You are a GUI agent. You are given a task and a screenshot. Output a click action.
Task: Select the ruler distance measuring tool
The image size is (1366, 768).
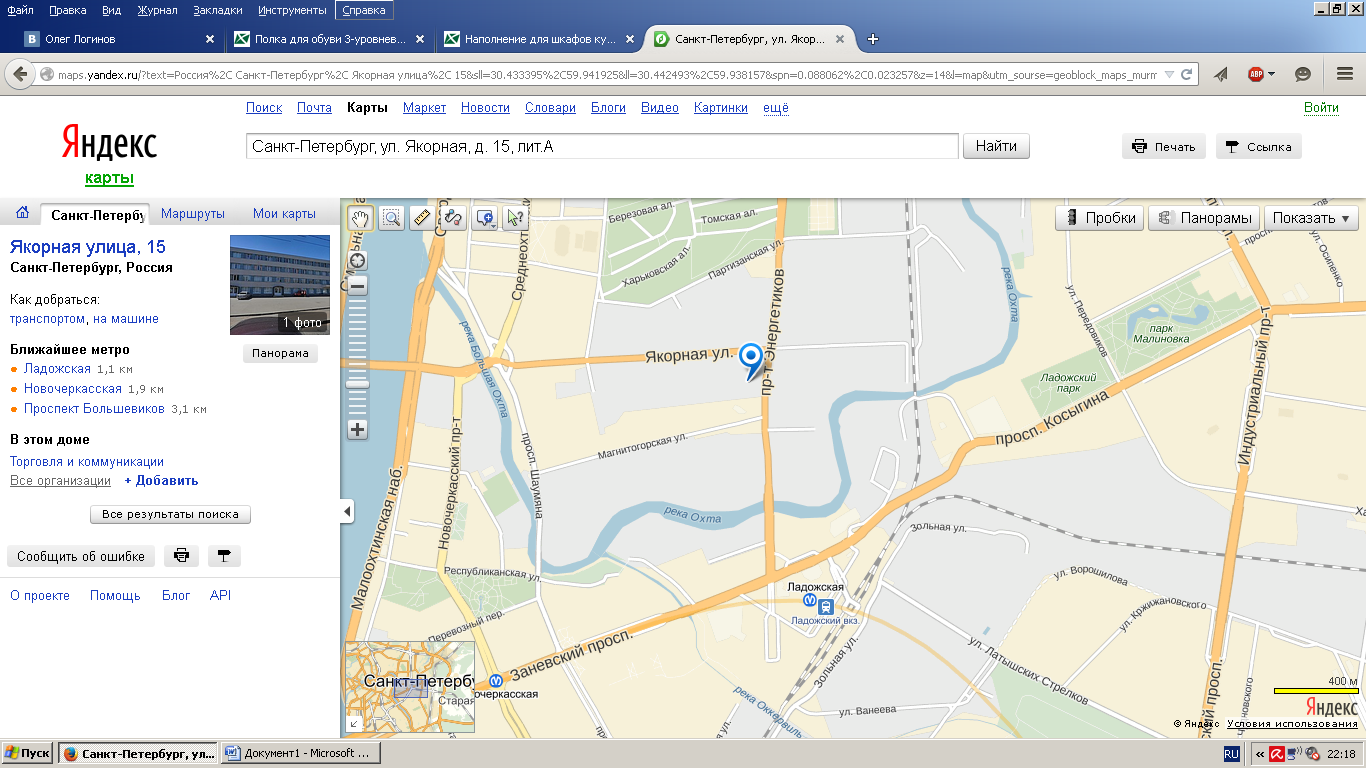point(422,218)
